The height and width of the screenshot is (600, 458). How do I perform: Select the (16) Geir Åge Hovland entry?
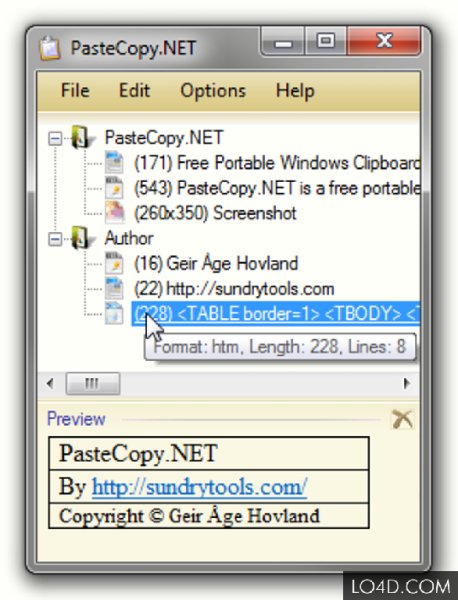click(216, 264)
